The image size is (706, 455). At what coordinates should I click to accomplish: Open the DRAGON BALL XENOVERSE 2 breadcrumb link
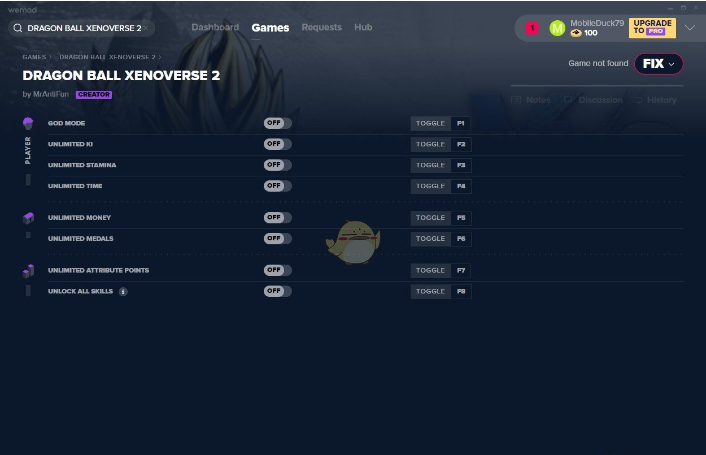[x=107, y=57]
